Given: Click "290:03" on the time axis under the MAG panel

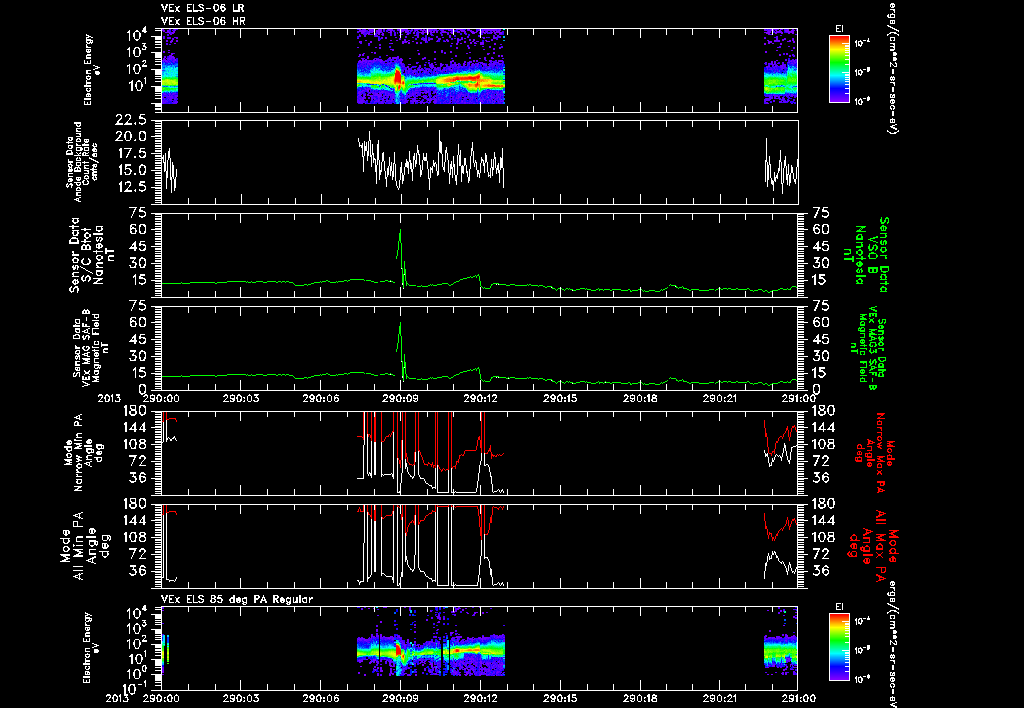Looking at the screenshot, I should [x=241, y=398].
